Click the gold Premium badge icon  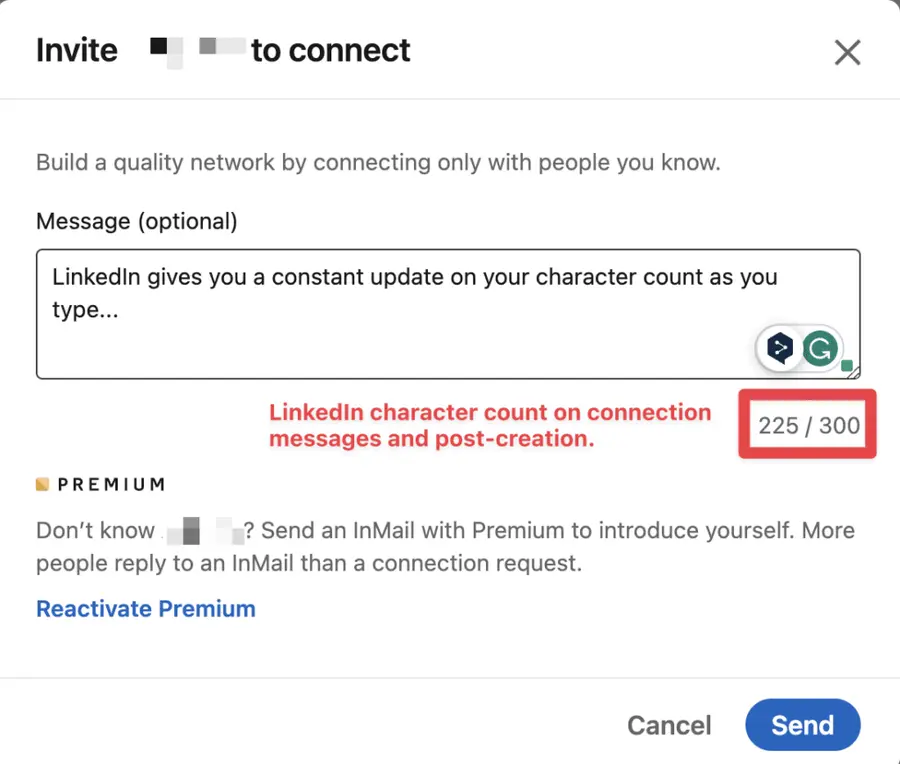44,484
